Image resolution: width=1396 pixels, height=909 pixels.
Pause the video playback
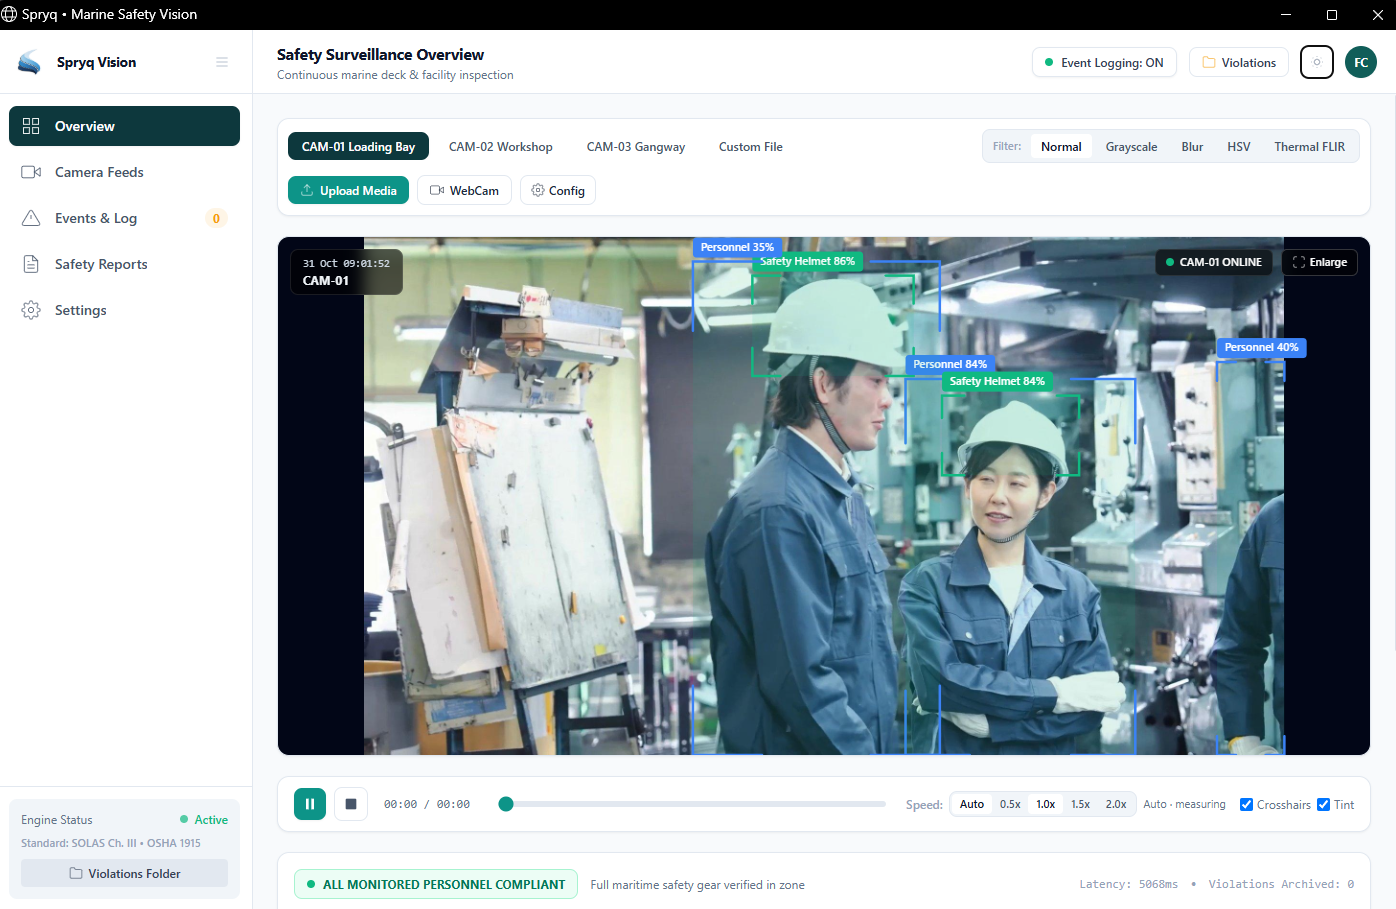pyautogui.click(x=310, y=804)
